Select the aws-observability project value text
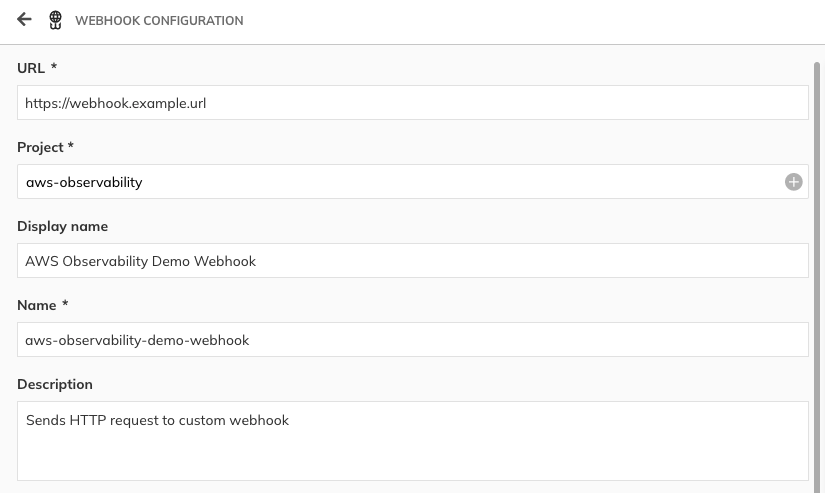 coord(84,182)
